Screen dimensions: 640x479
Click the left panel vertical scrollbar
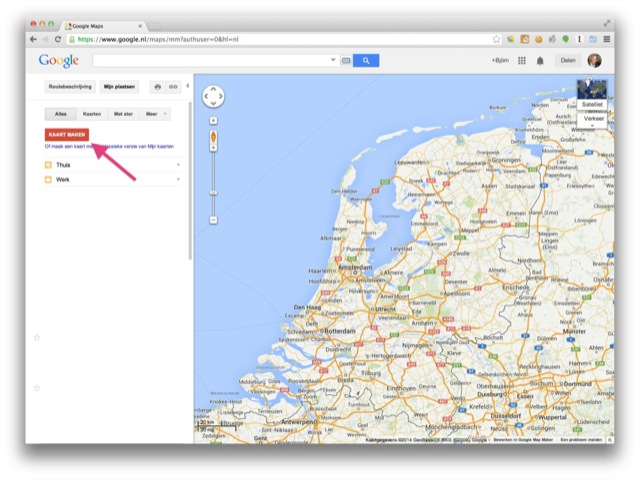coord(190,181)
